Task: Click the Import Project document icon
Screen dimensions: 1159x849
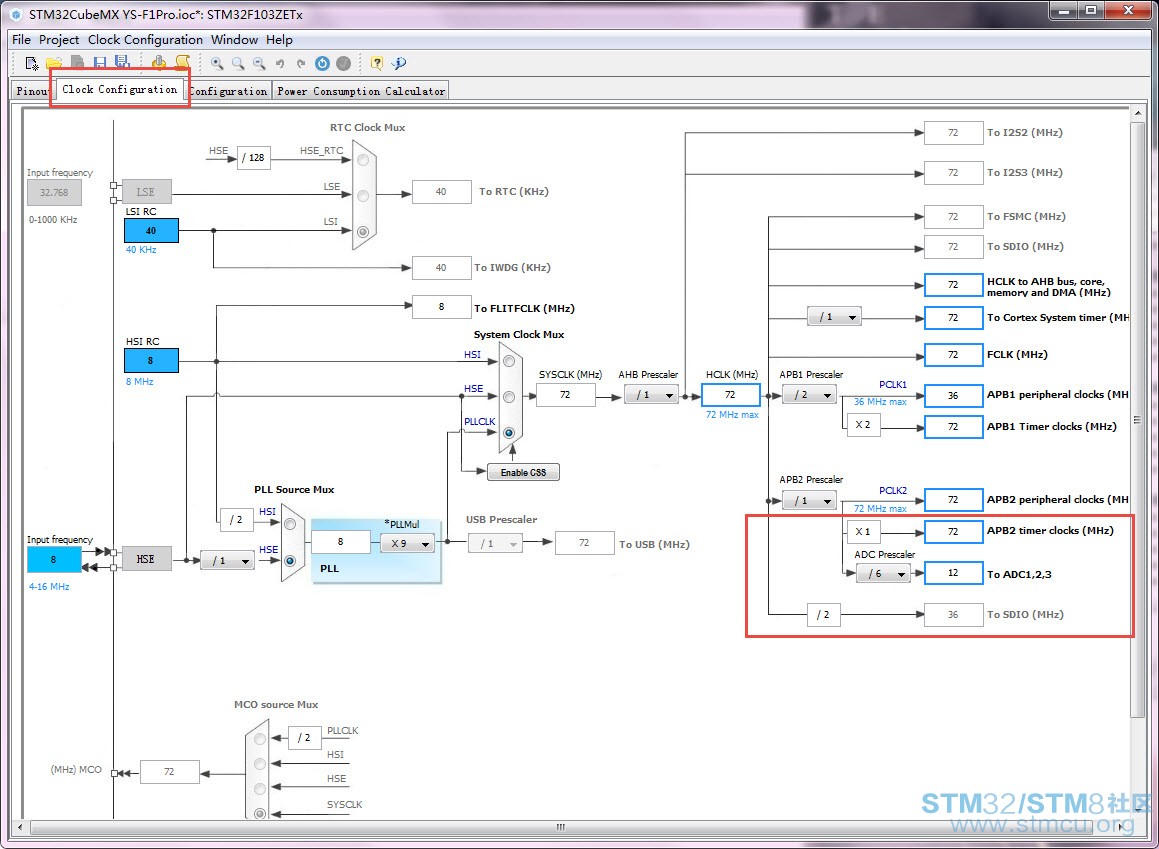Action: tap(77, 64)
